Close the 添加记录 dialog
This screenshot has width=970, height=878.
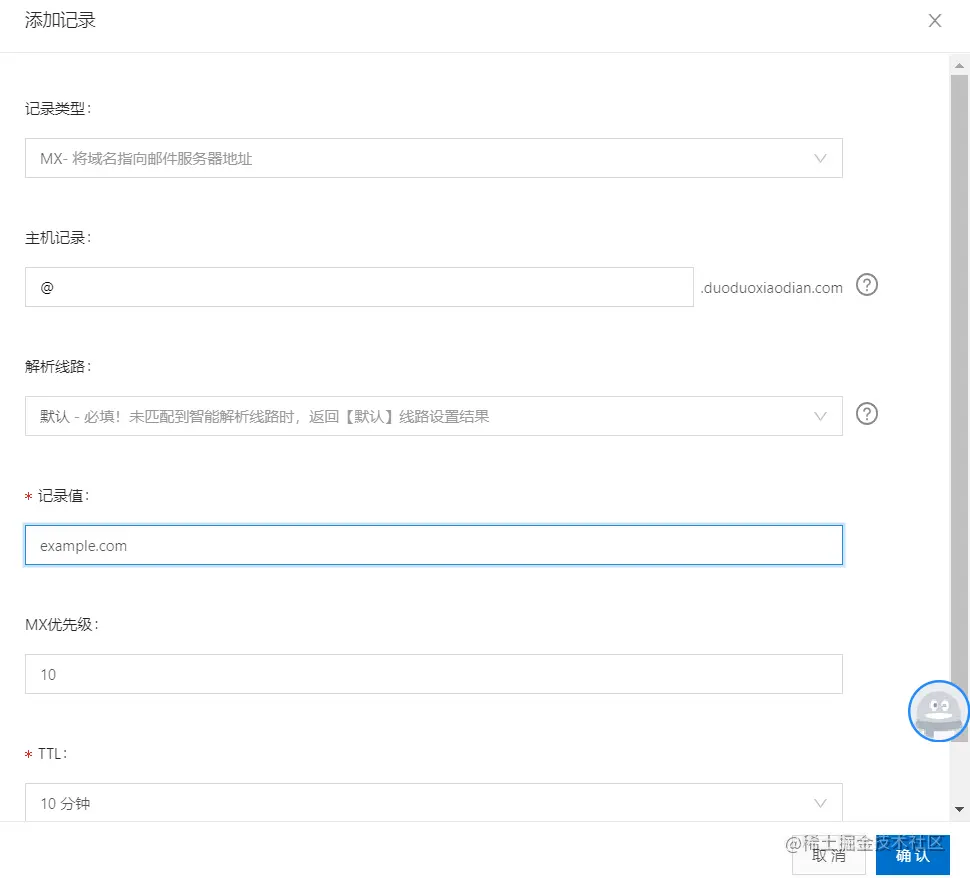[x=935, y=20]
